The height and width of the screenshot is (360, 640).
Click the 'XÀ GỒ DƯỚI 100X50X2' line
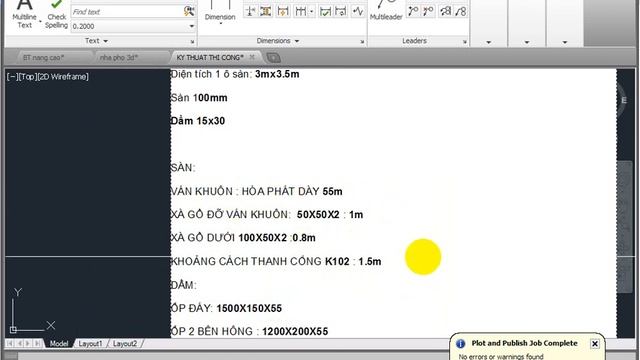tap(243, 238)
